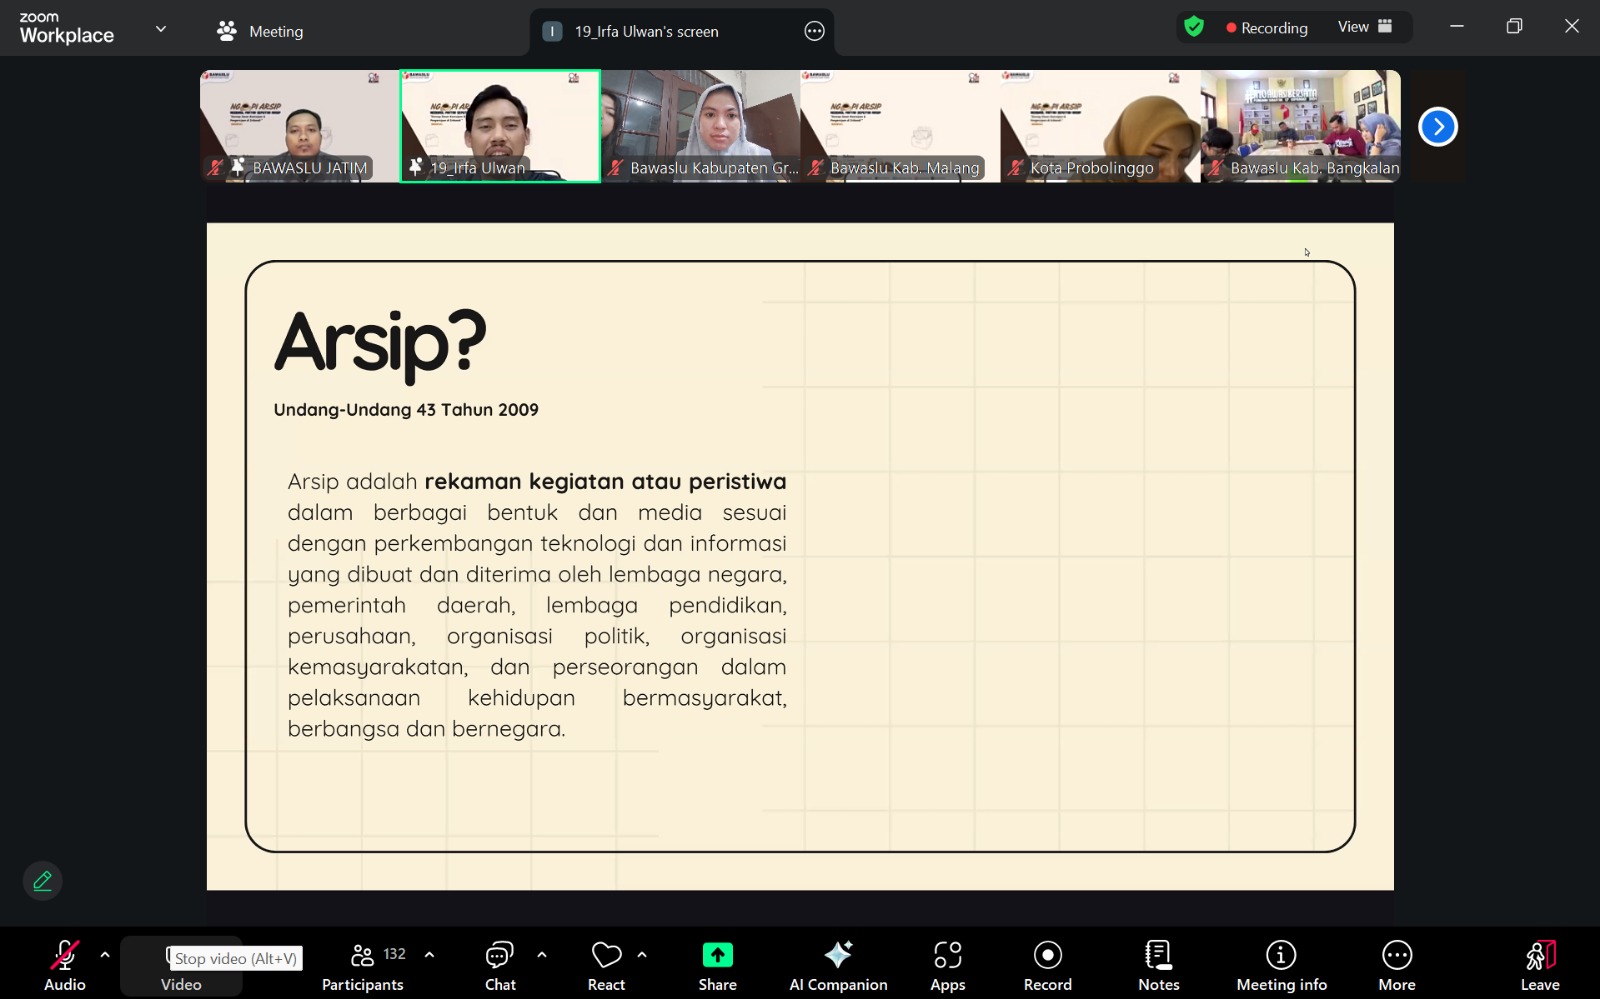Viewport: 1600px width, 999px height.
Task: Expand audio settings with the Audio chevron
Action: [104, 955]
